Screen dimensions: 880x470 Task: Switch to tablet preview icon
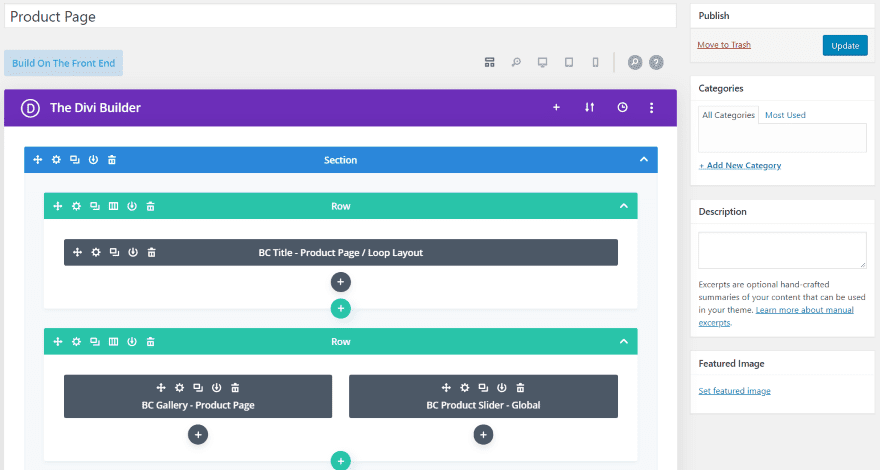coord(569,62)
